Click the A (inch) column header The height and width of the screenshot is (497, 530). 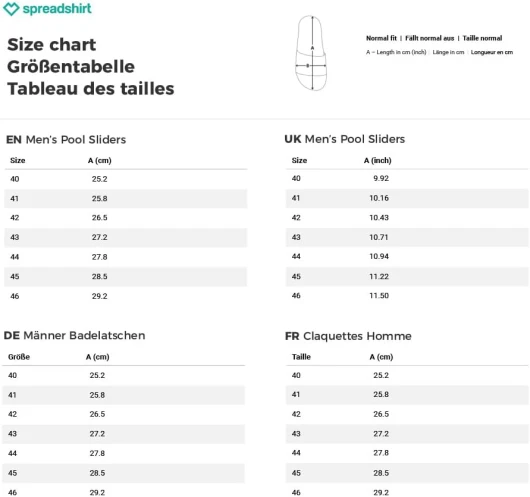(378, 160)
